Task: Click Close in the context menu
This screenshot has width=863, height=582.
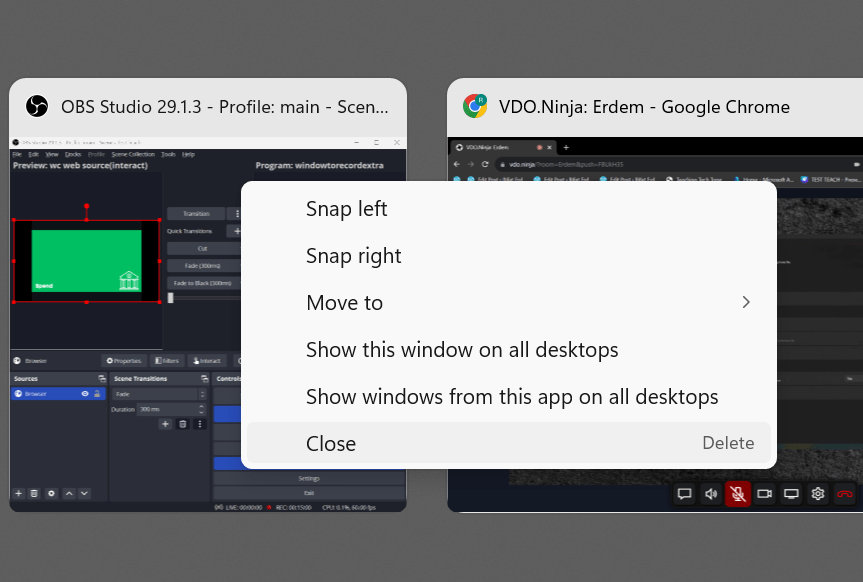Action: tap(509, 443)
